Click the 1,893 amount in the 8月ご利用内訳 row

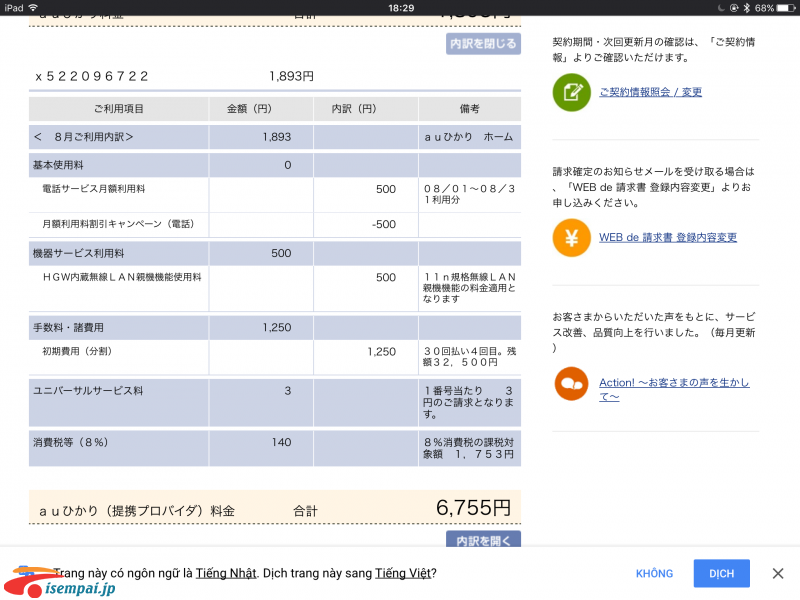coord(277,137)
